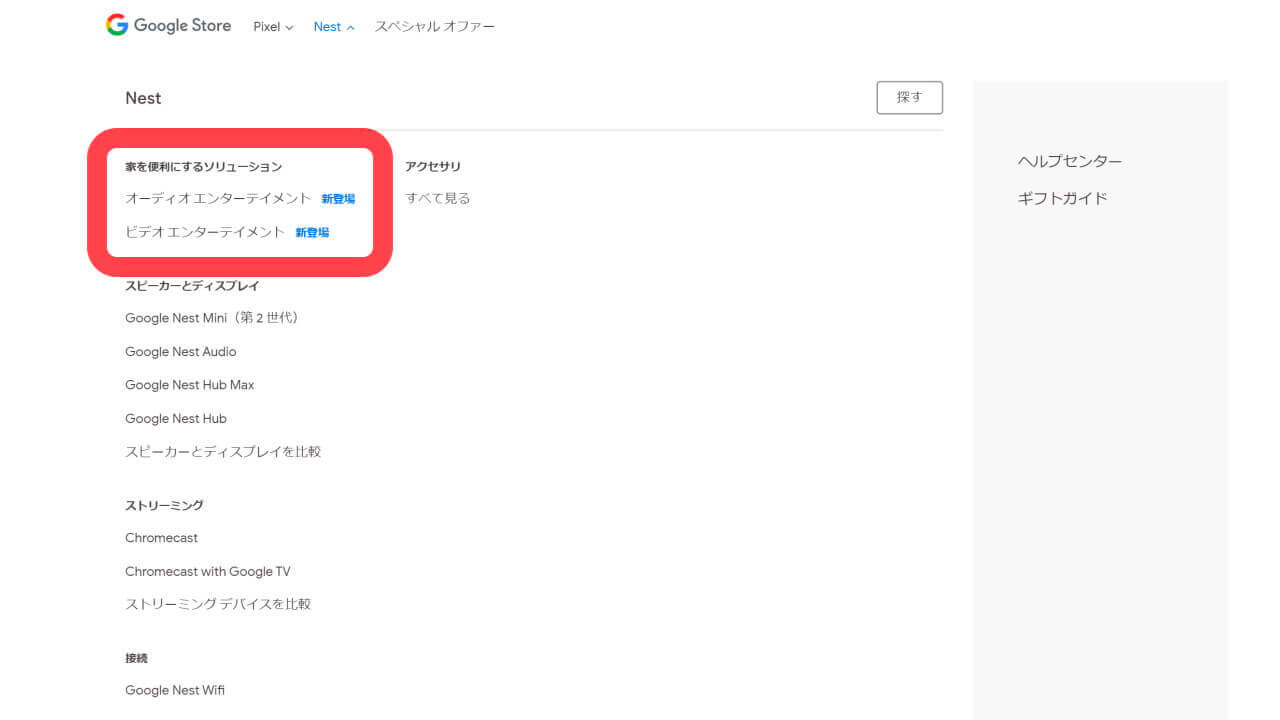
Task: Click the Google Store logo icon
Action: click(117, 24)
